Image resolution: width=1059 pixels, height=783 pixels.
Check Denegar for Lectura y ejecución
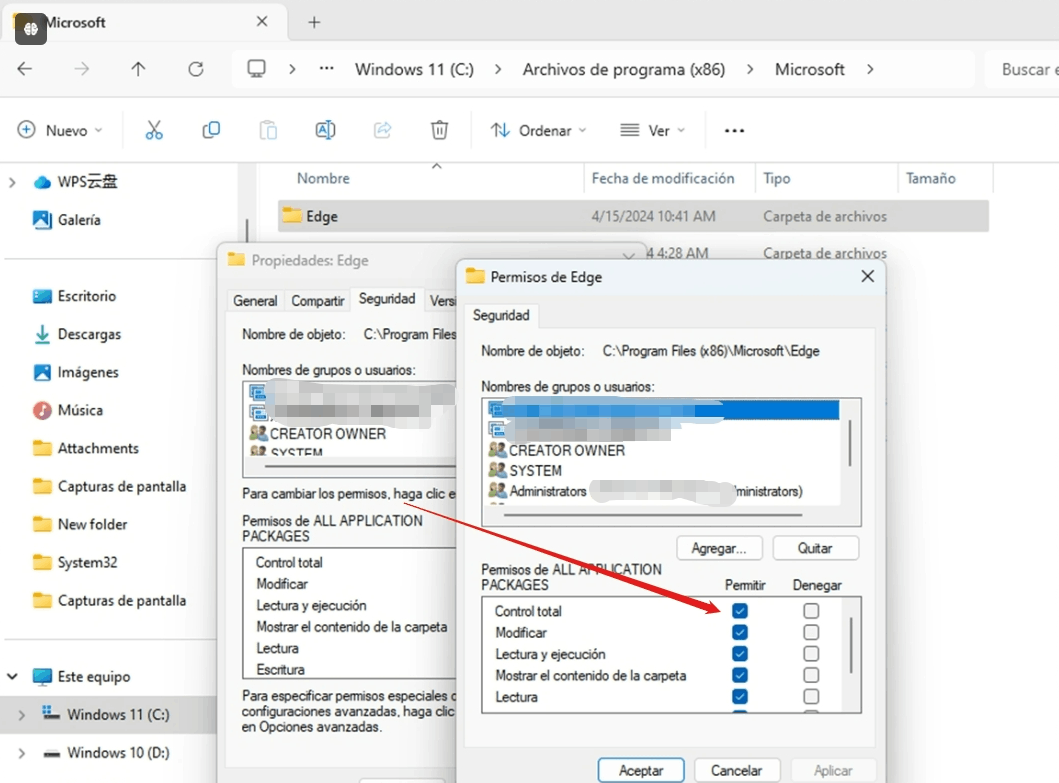811,654
